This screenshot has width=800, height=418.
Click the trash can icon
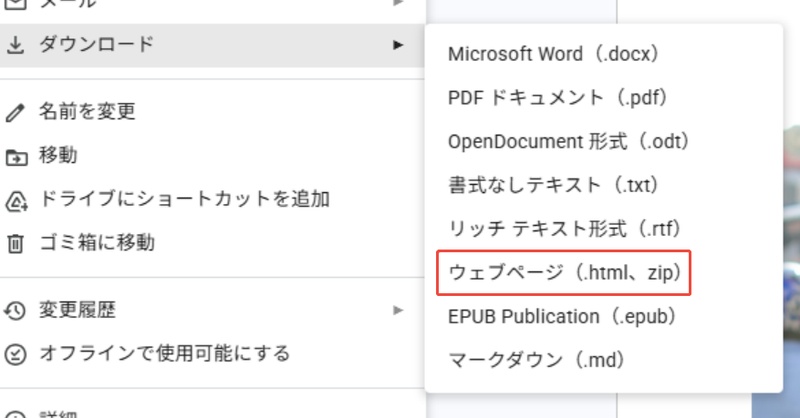click(15, 243)
